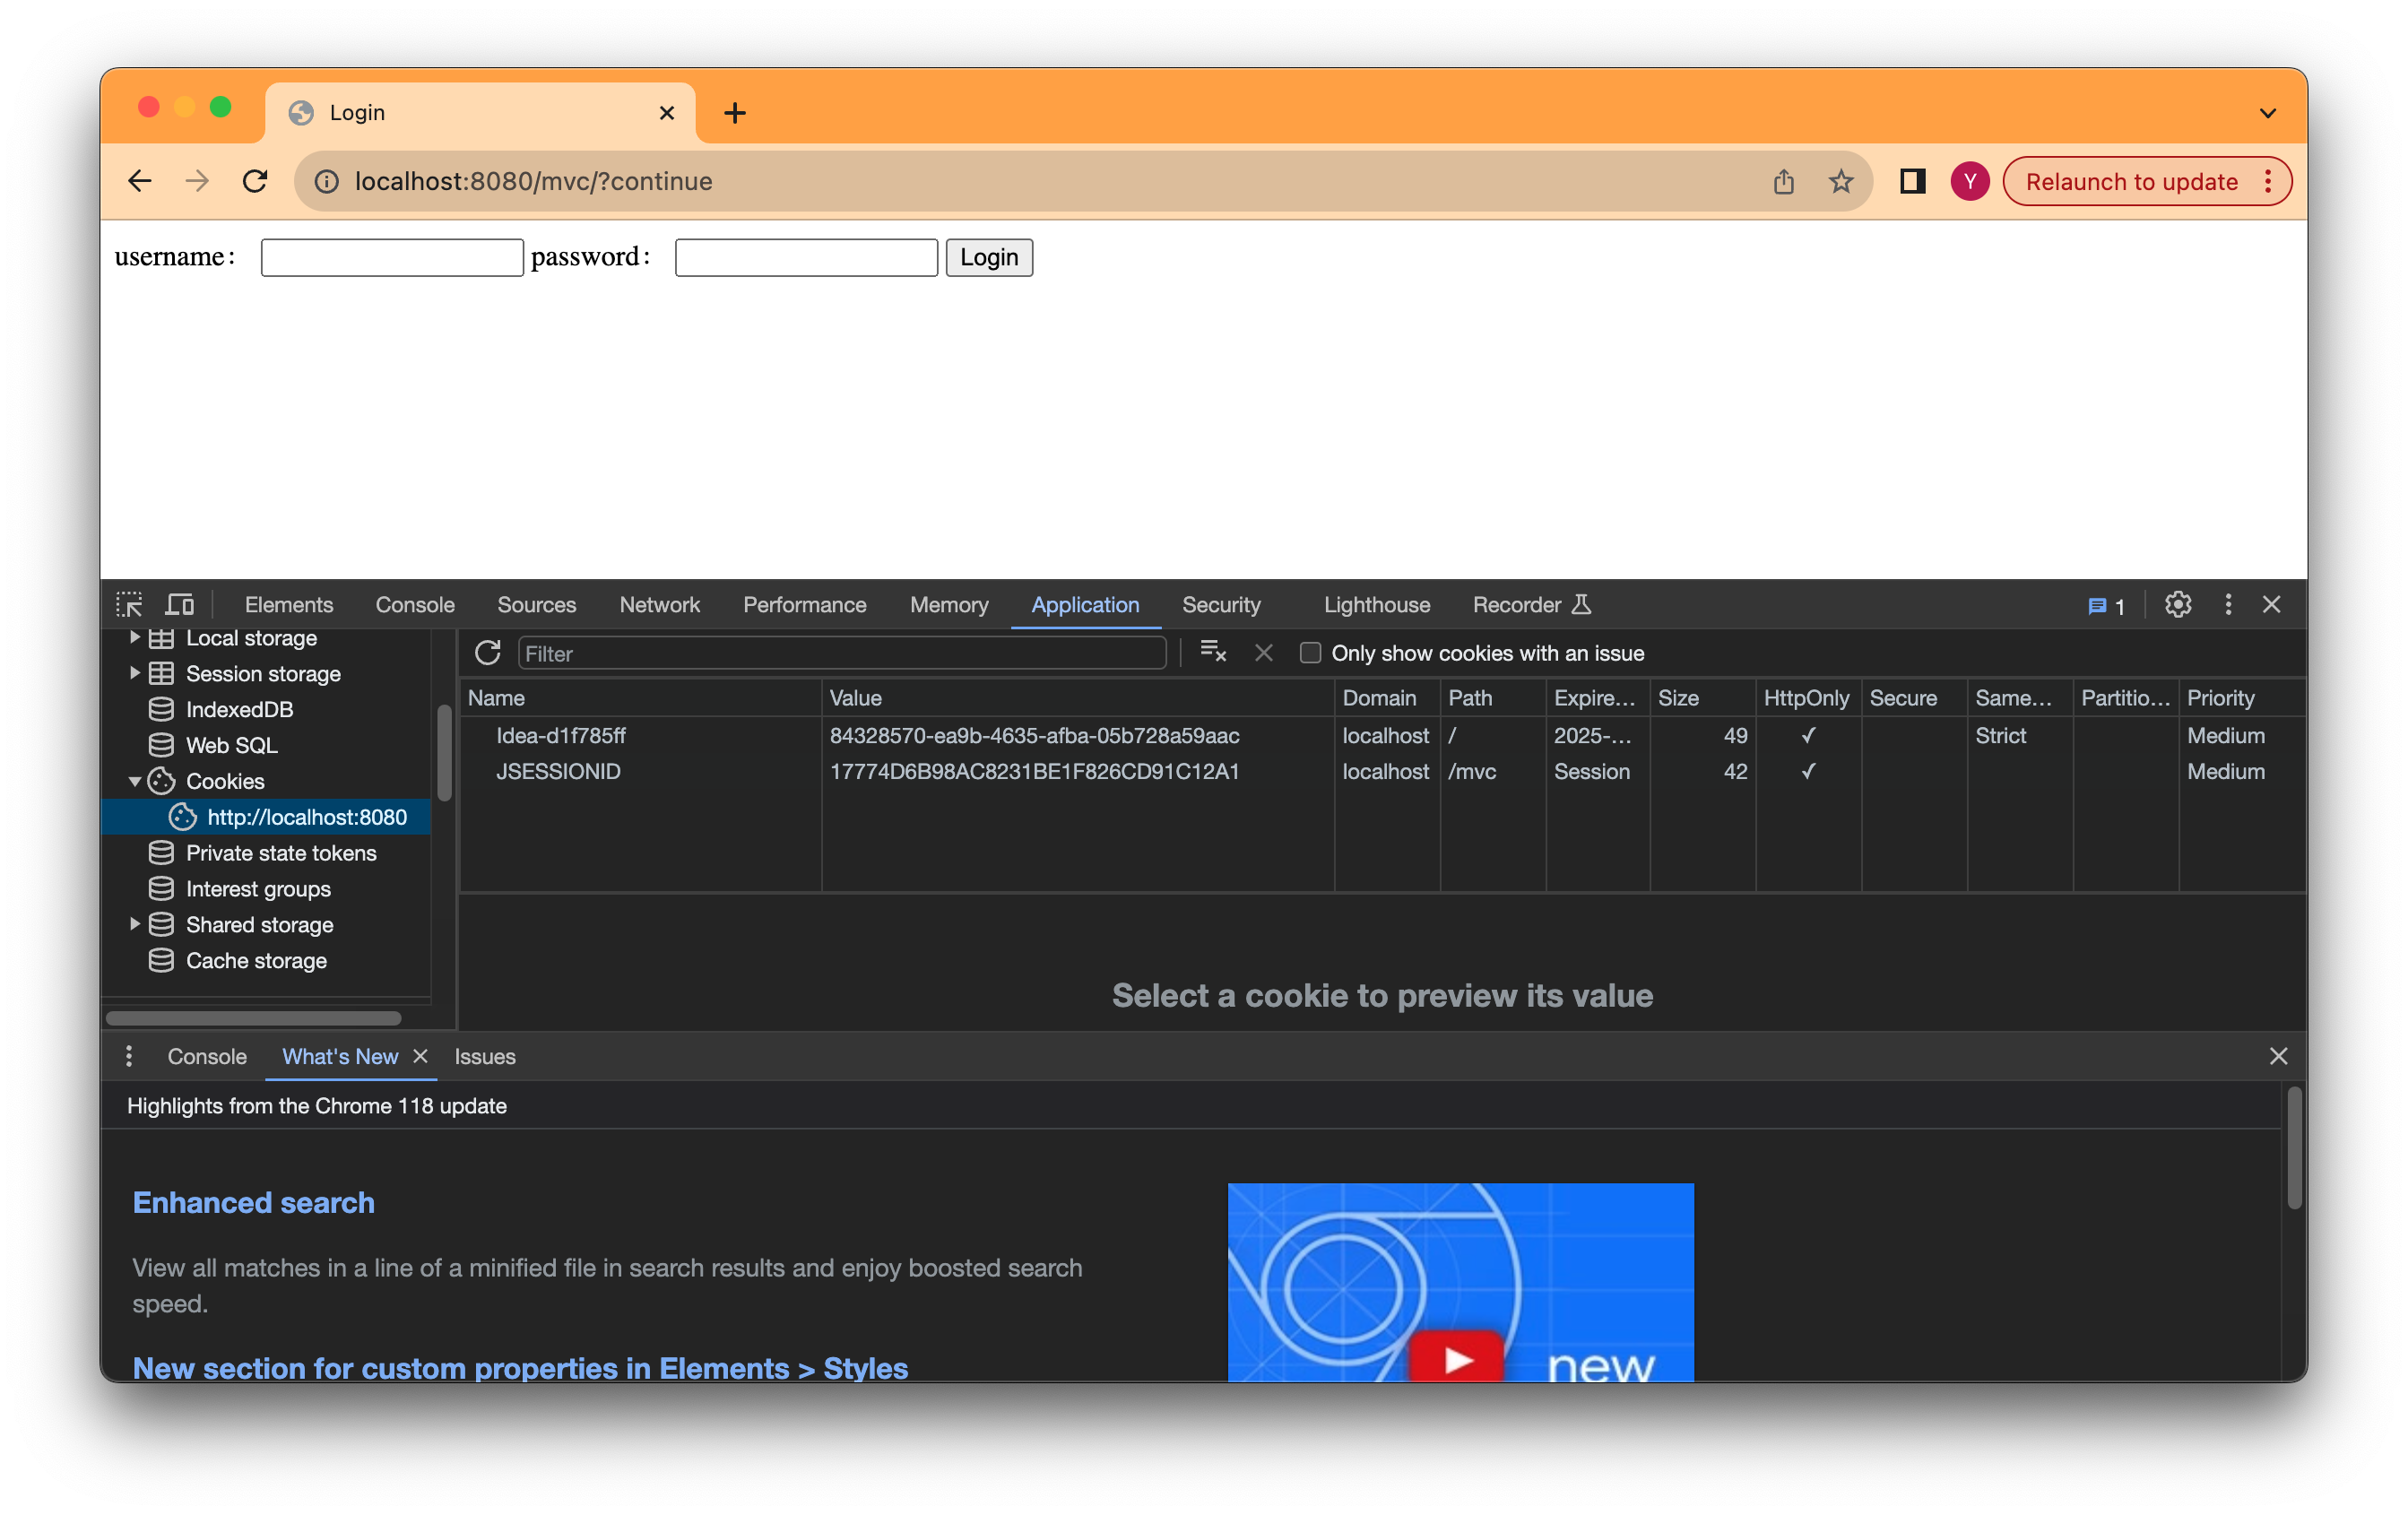Expand the Session storage section
The height and width of the screenshot is (1515, 2408).
pyautogui.click(x=137, y=673)
